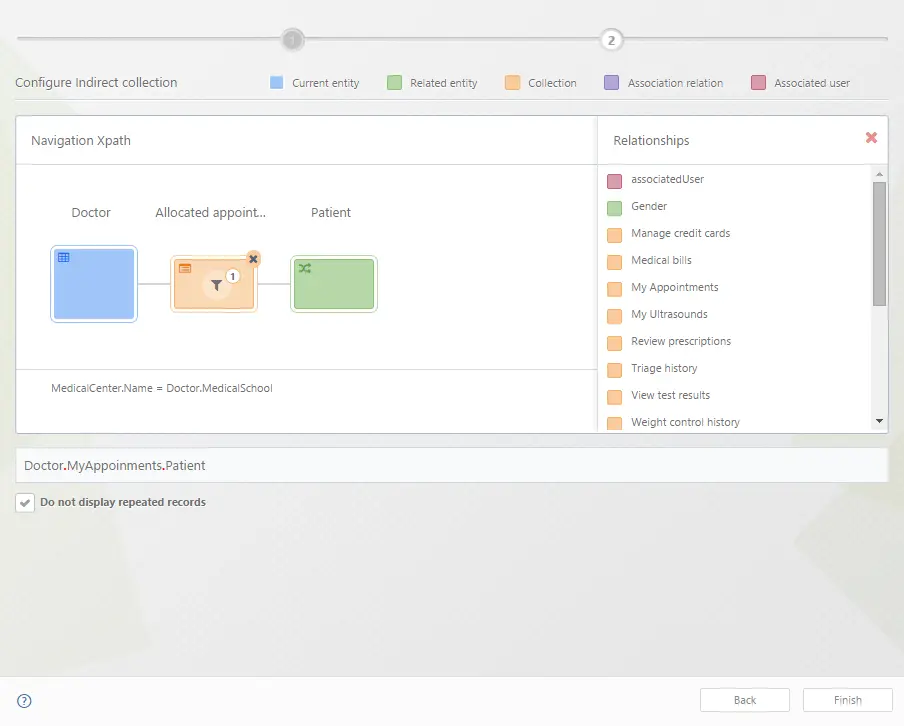Click the Associated user legend swatch
Screen dimensions: 904x726
759,82
